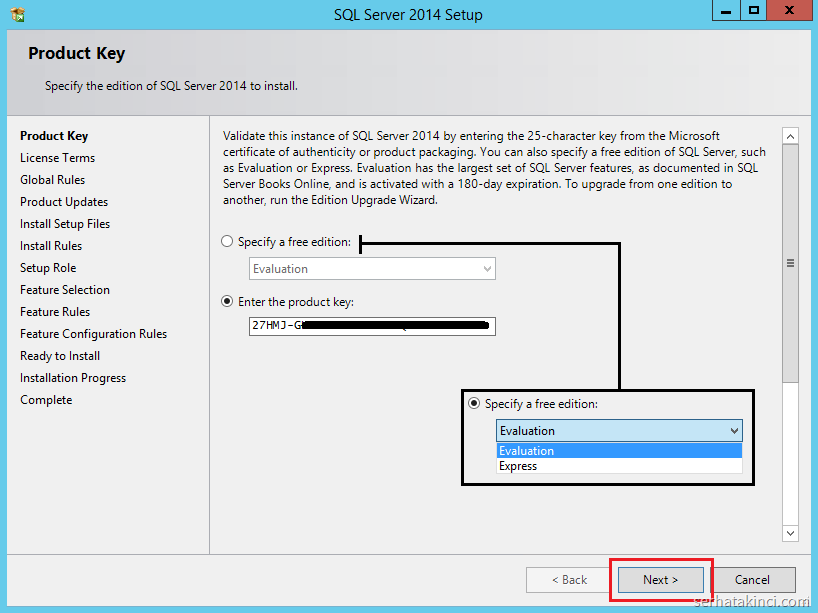Click the Cancel button
The image size is (818, 613).
(x=752, y=579)
